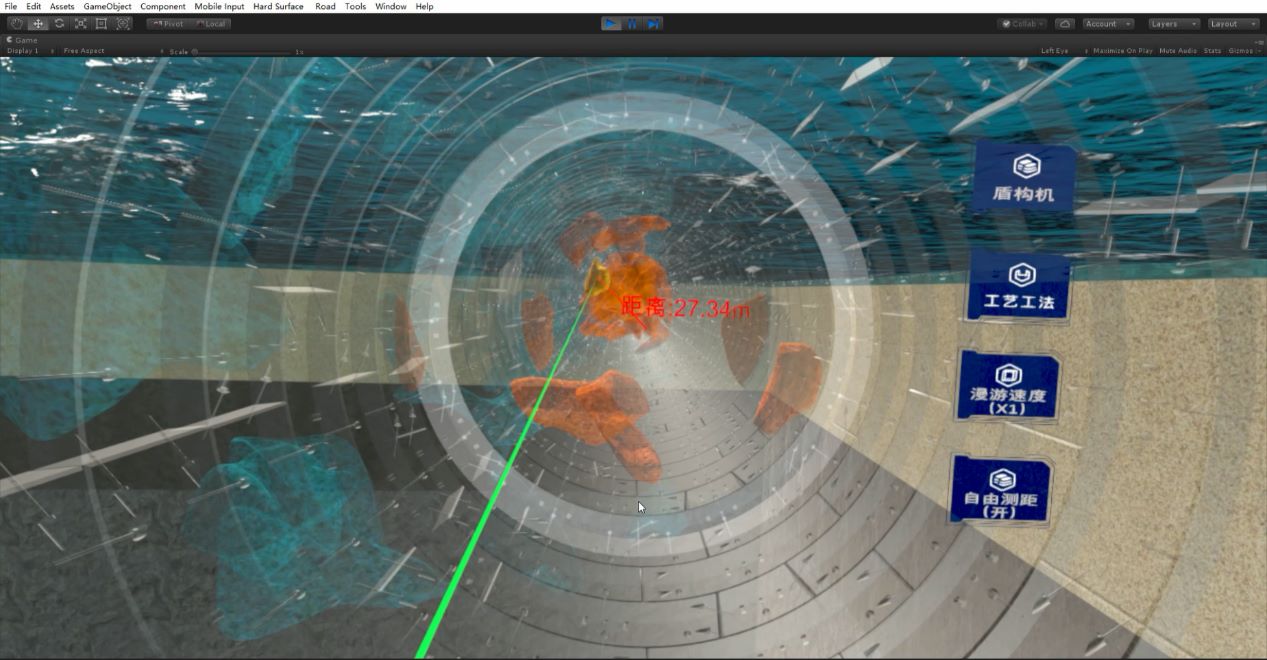The width and height of the screenshot is (1267, 660).
Task: Toggle Gizmos in Game view
Action: pos(1241,50)
